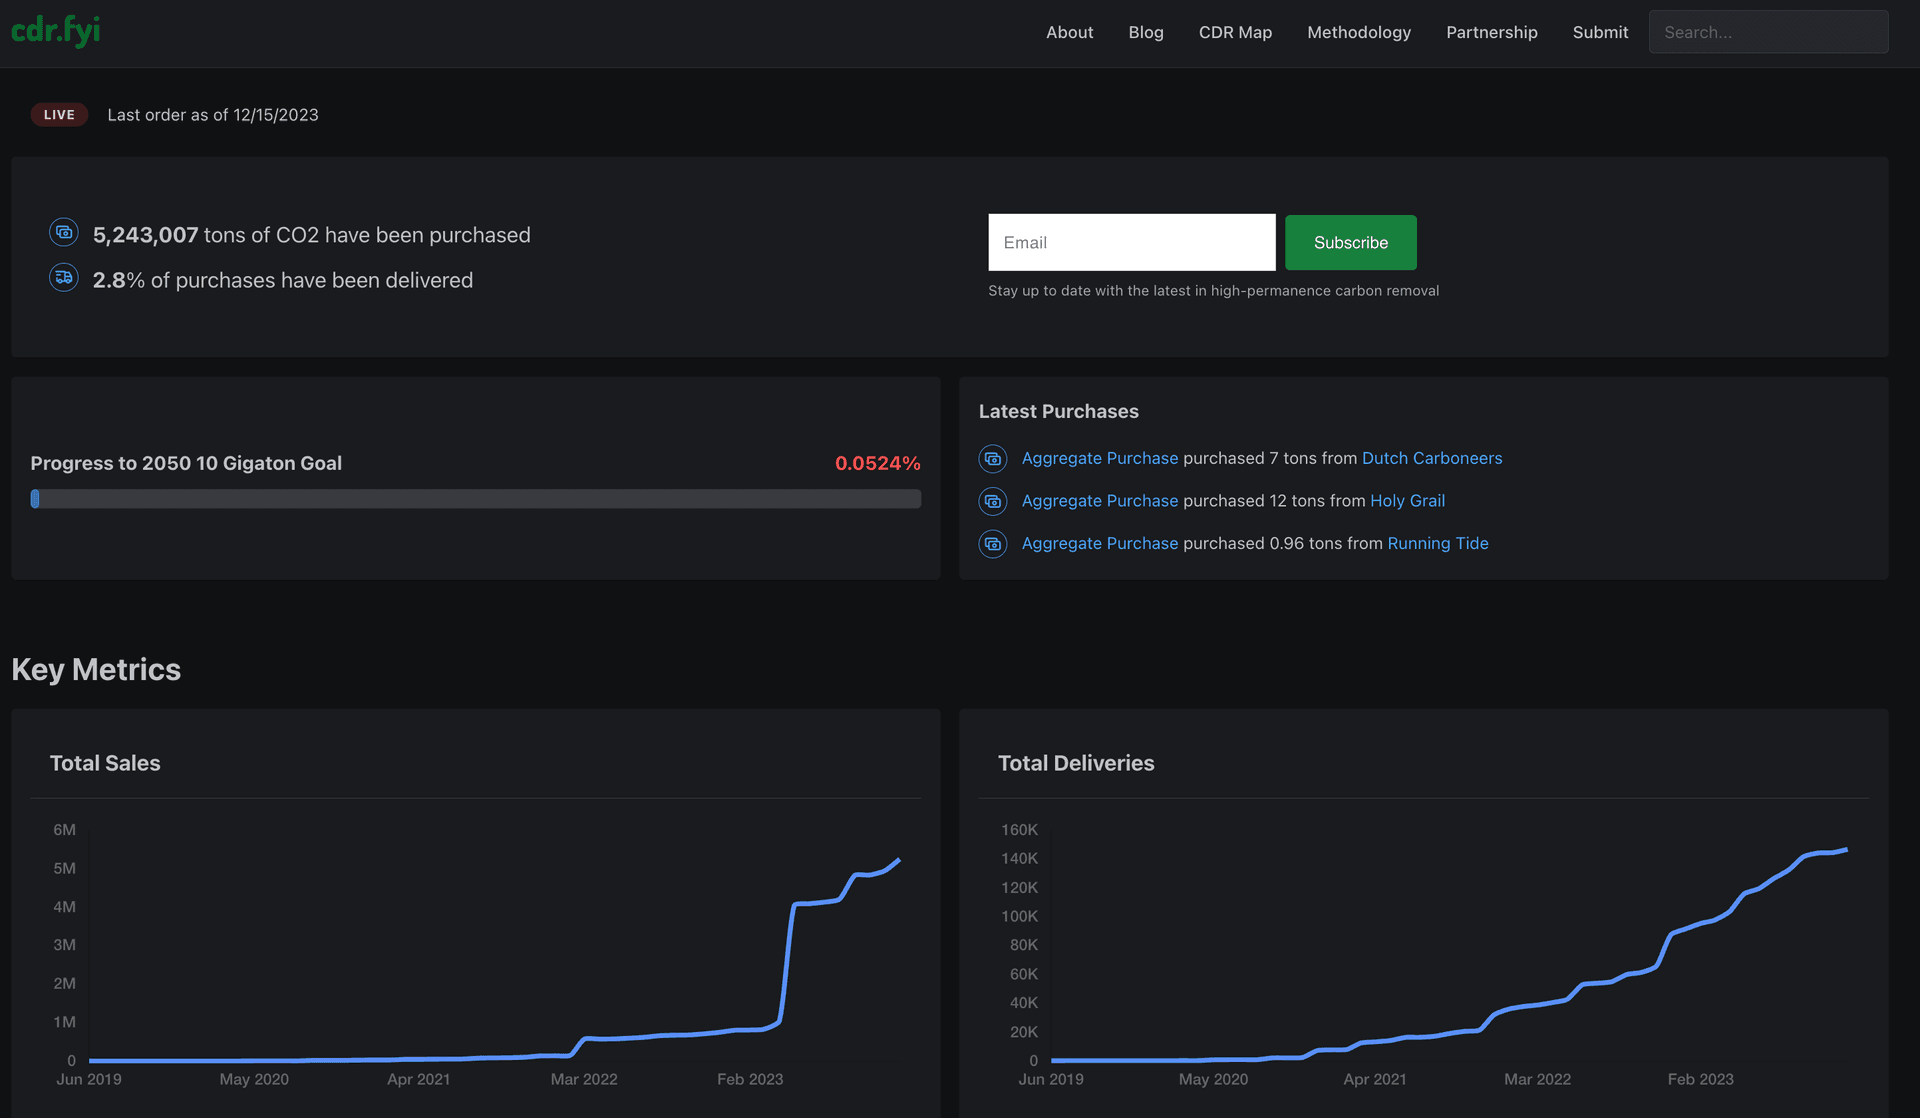Click the '160K' axis label on Total Deliveries

pyautogui.click(x=1019, y=830)
